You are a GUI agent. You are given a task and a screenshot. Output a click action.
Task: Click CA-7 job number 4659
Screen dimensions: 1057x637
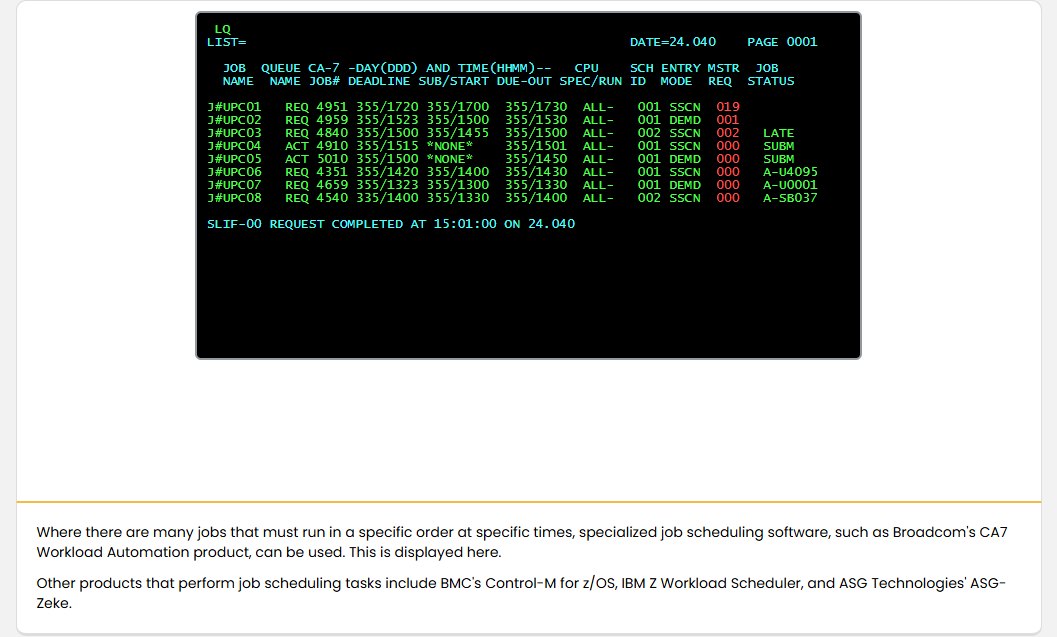[x=332, y=185]
